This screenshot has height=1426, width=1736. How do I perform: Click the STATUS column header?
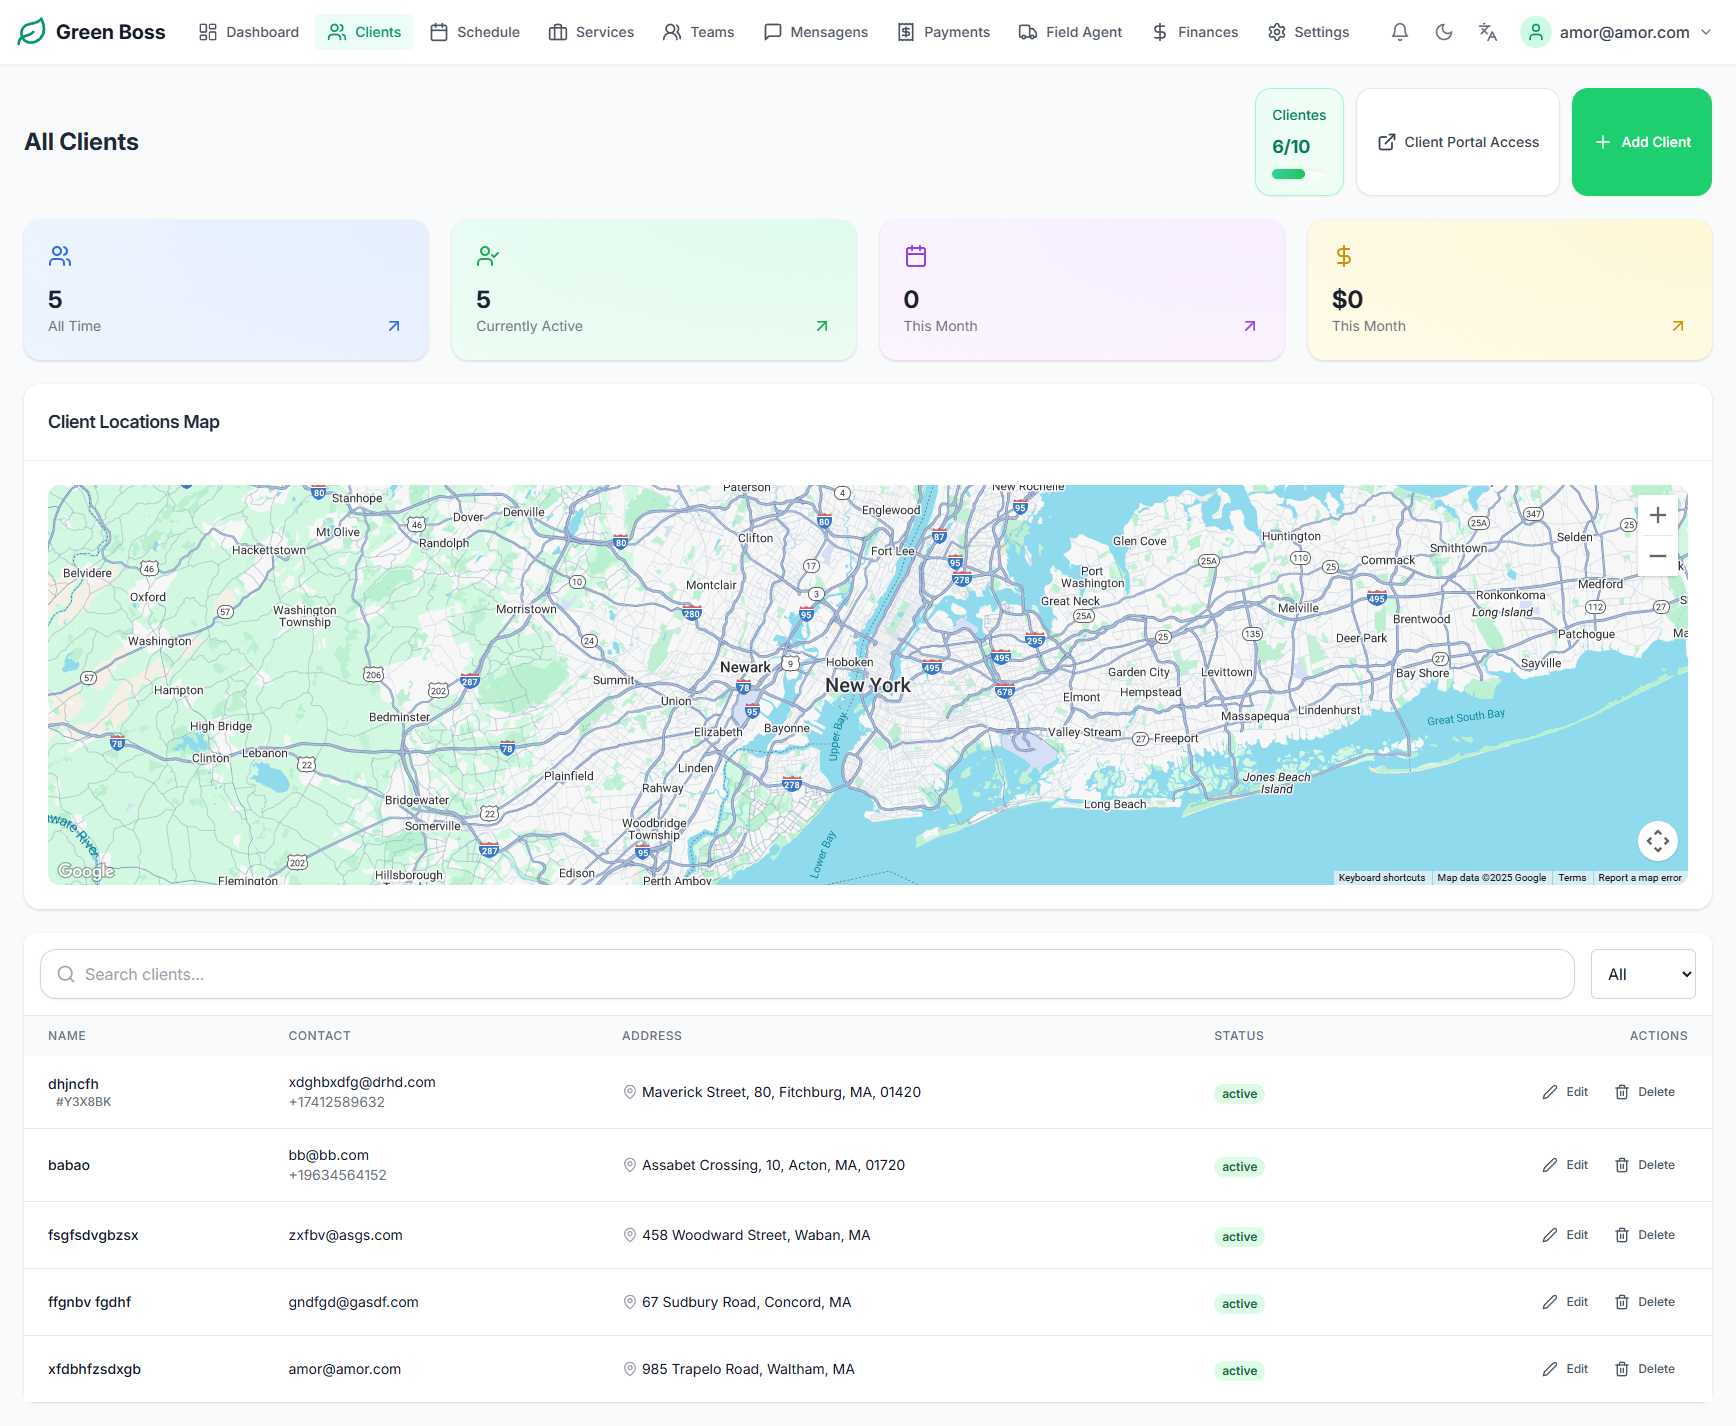[x=1239, y=1036]
